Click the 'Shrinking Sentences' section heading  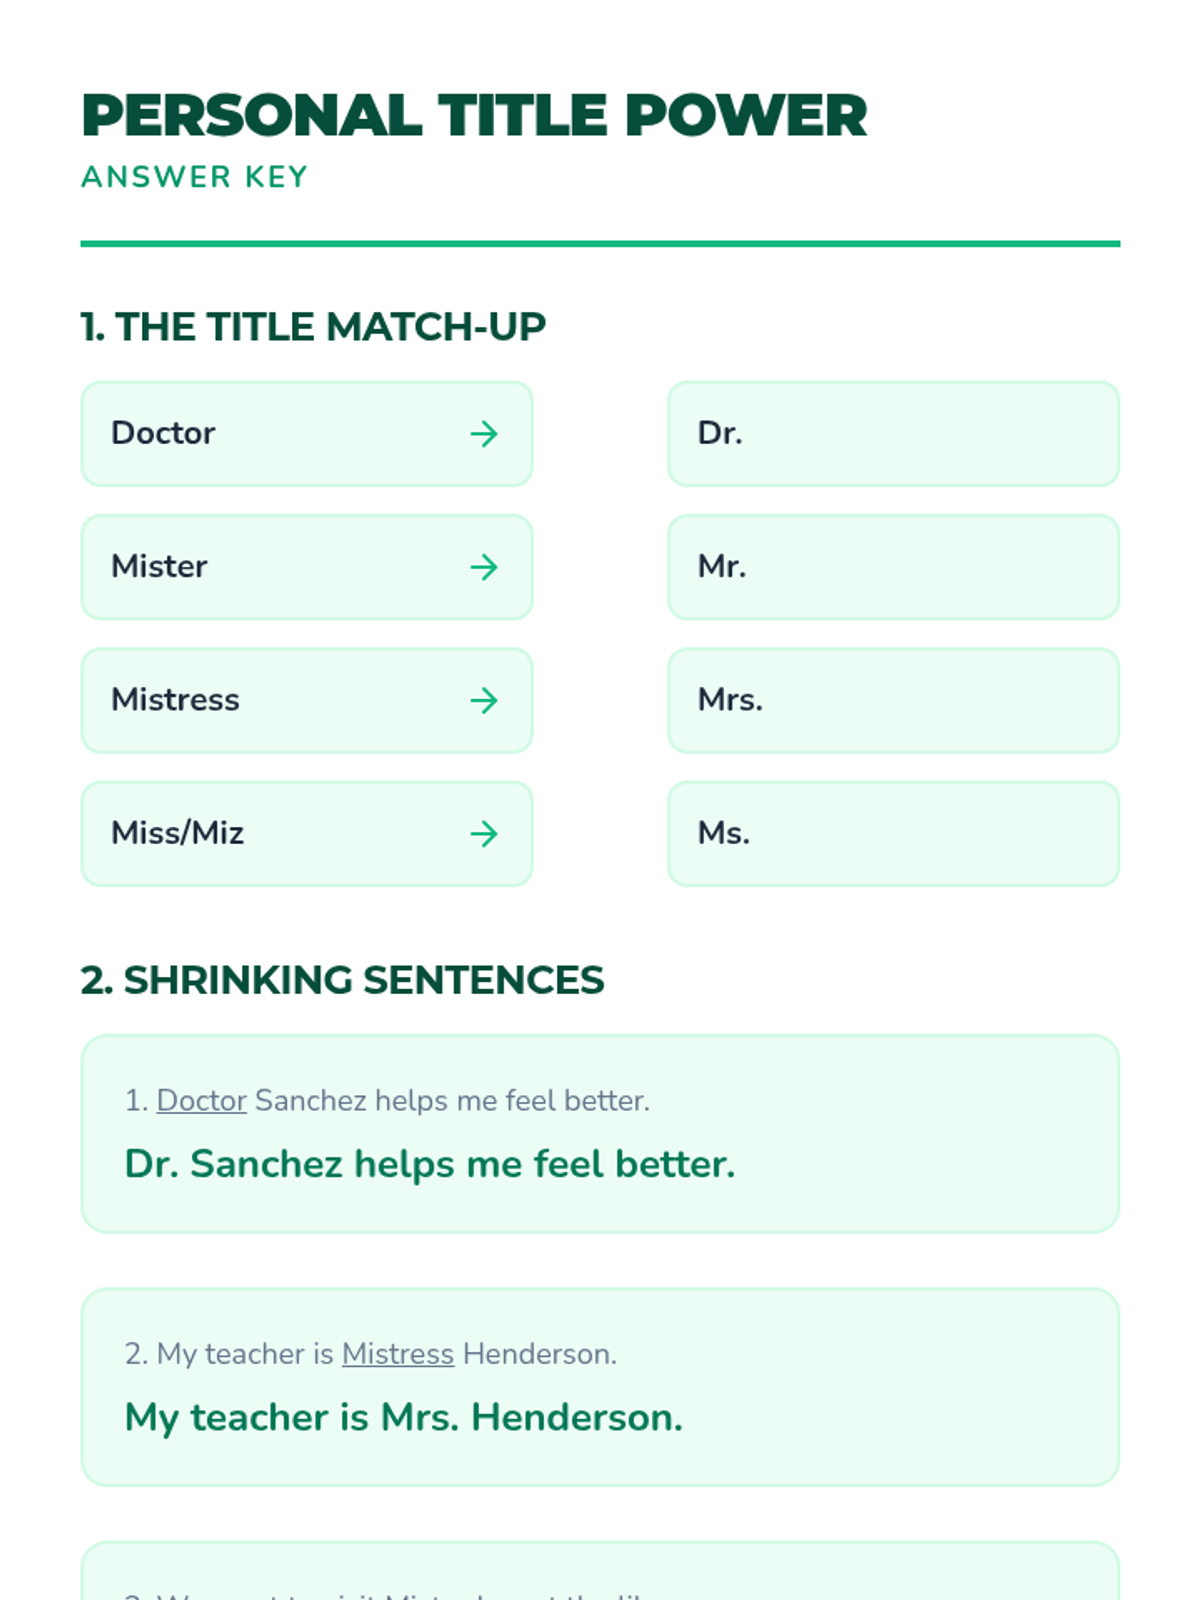coord(342,980)
